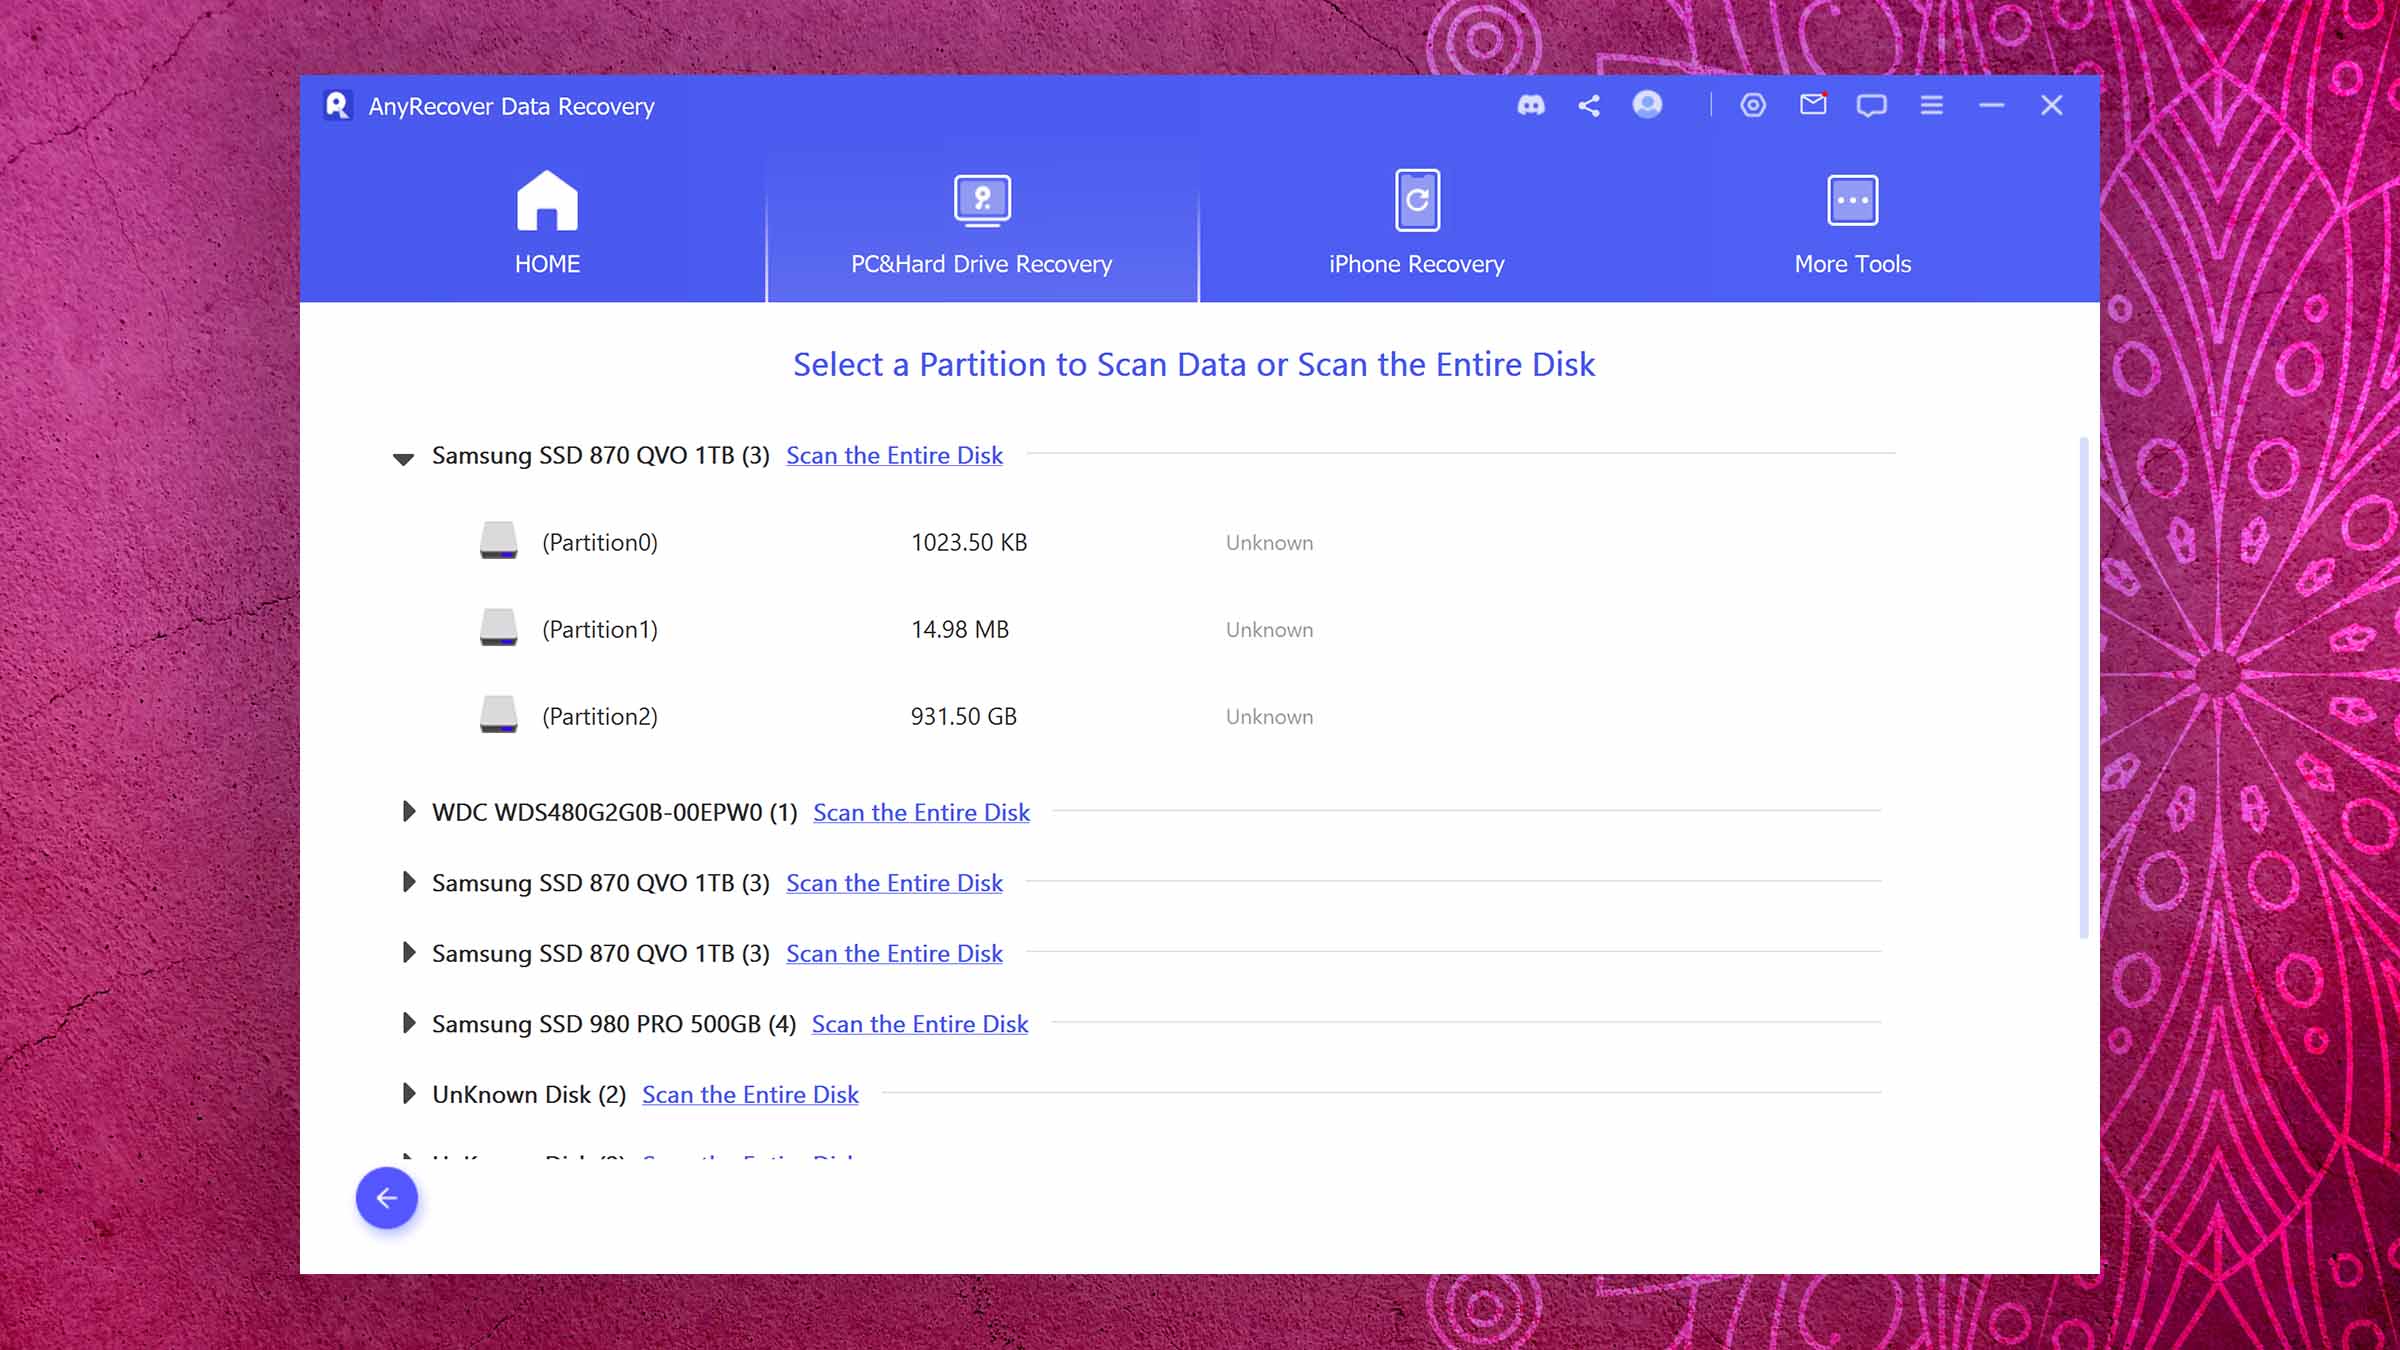Open the Discord community icon
This screenshot has height=1350, width=2400.
tap(1530, 105)
